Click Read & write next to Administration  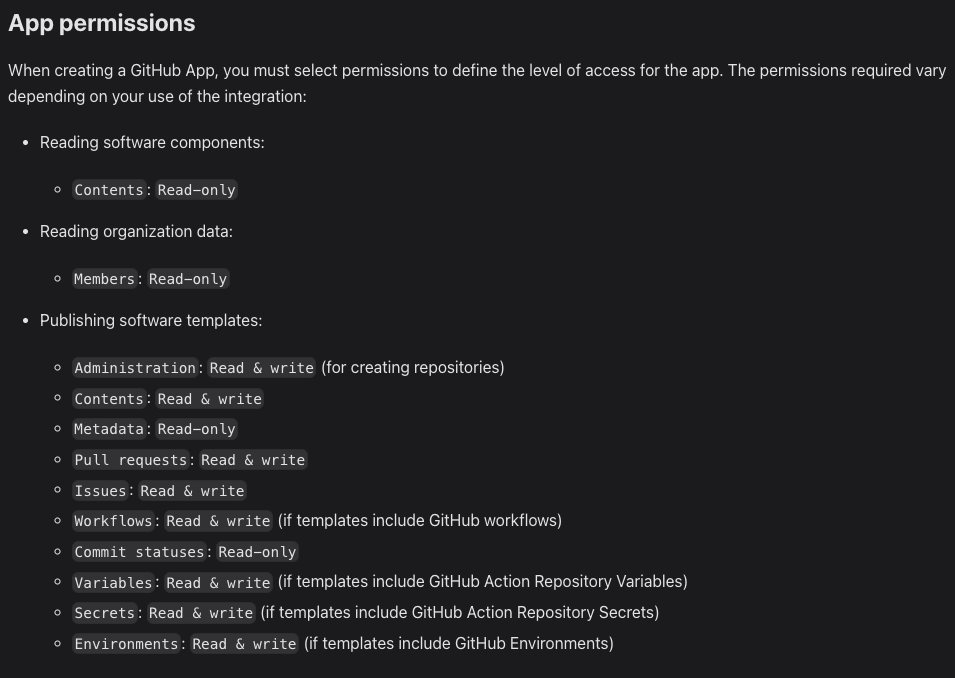261,368
